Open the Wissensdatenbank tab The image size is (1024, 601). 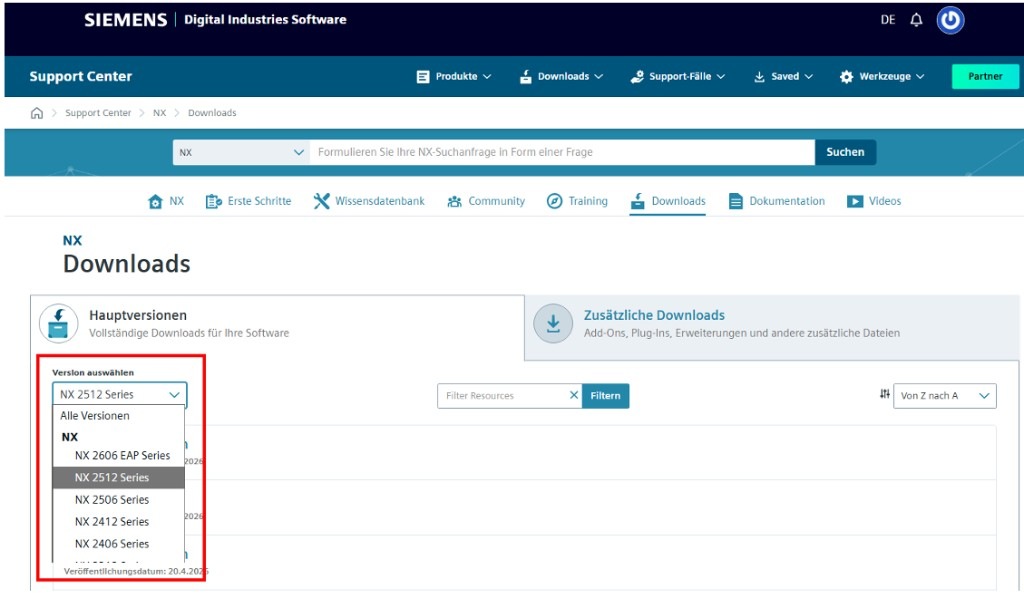coord(369,201)
